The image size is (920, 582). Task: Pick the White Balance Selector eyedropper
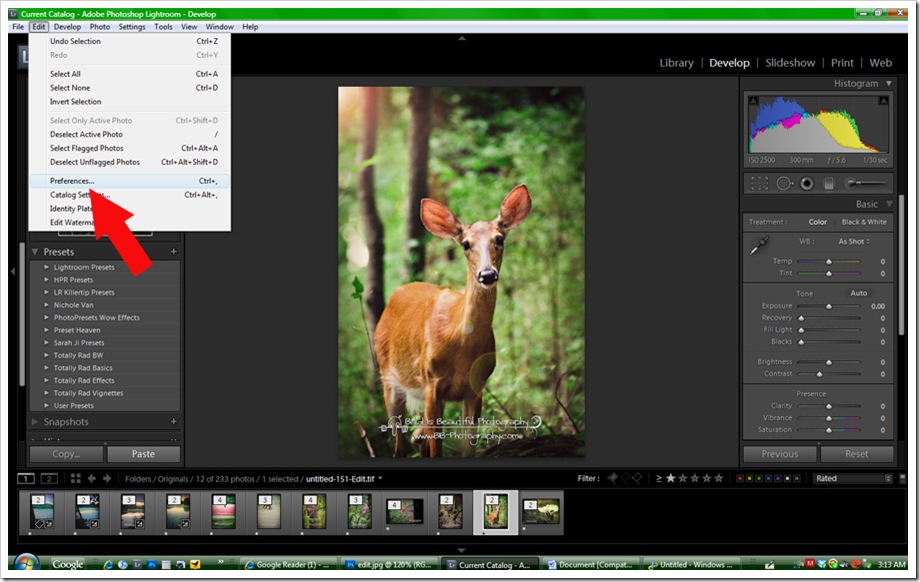tap(759, 244)
